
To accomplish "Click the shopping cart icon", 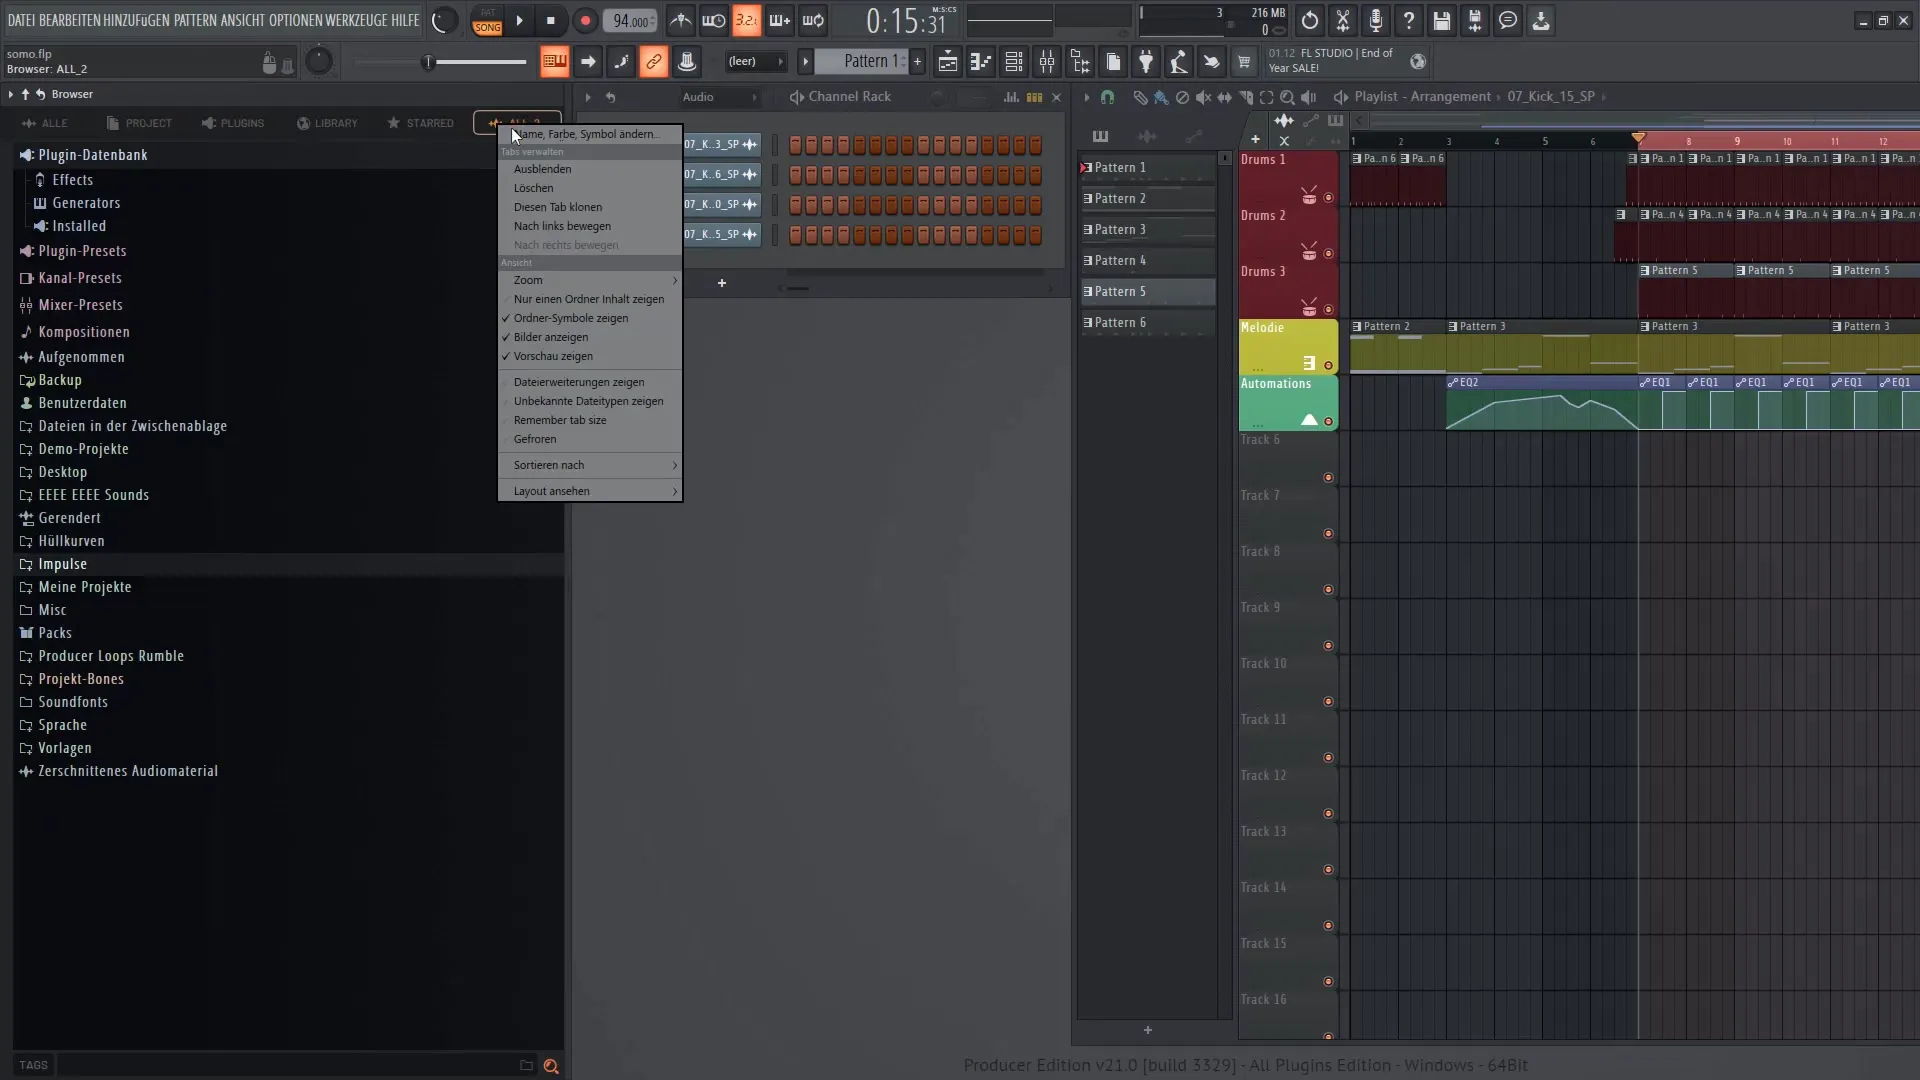I will coord(1244,62).
